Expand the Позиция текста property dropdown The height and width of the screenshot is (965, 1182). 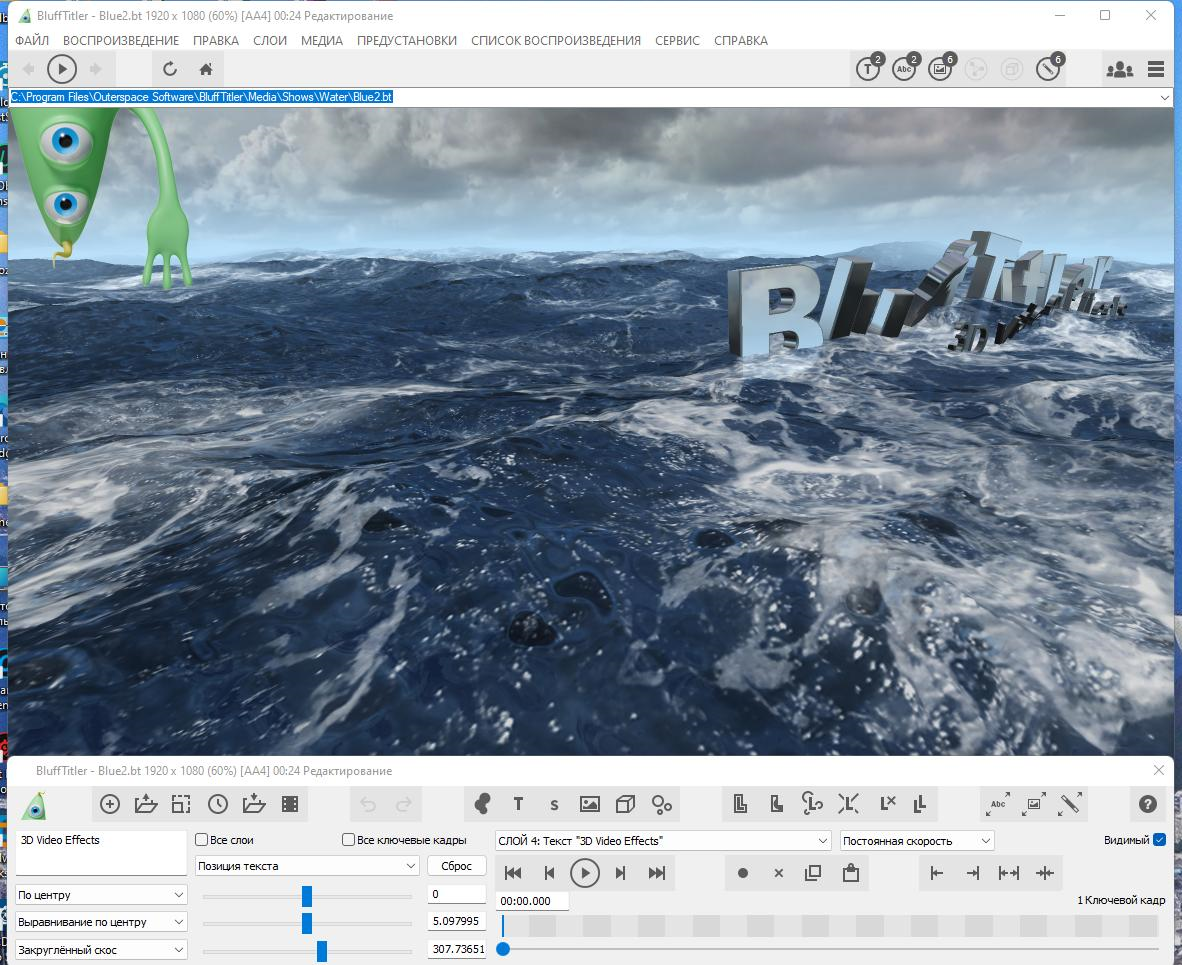click(307, 866)
